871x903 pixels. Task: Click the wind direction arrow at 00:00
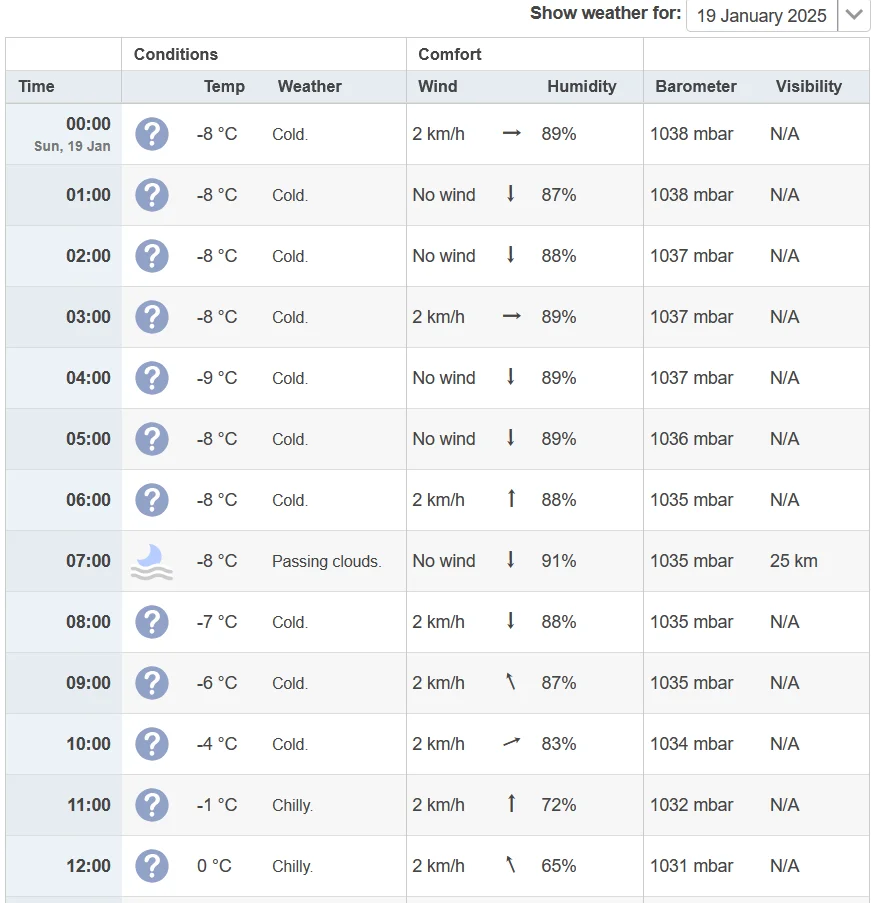tap(512, 133)
